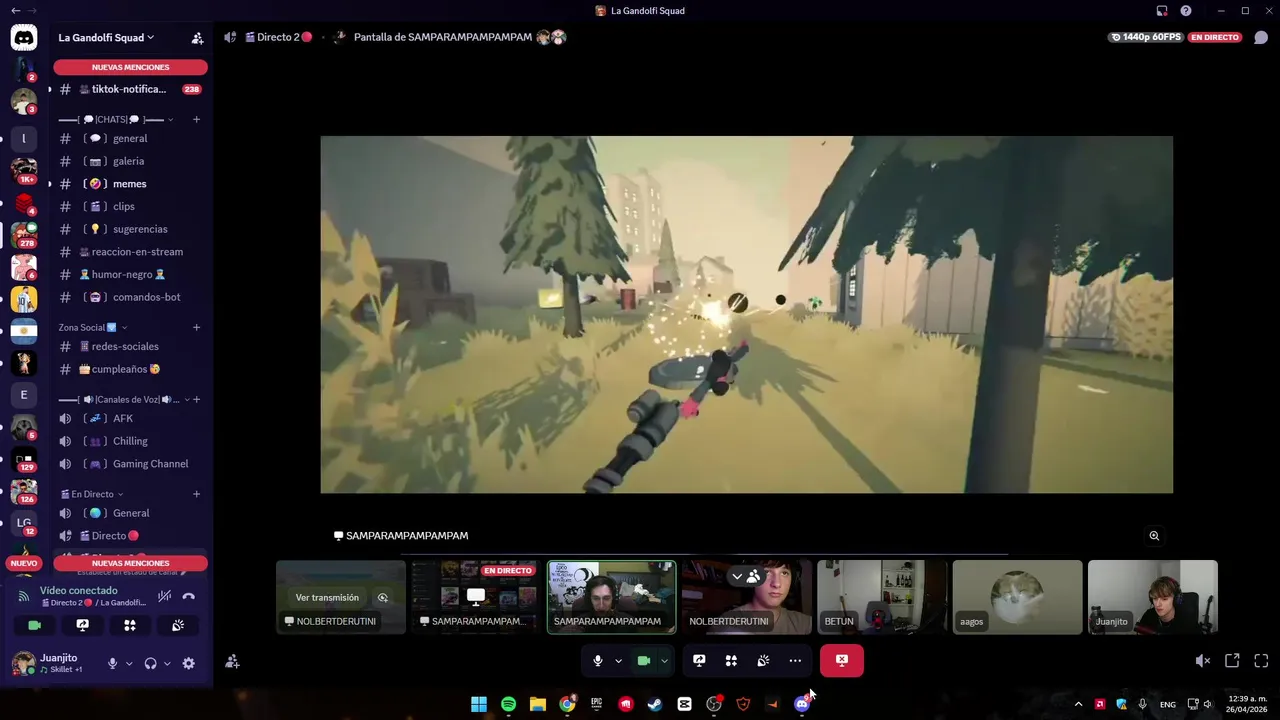Toggle noise suppression in the voice panel
This screenshot has height=720, width=1280.
click(x=164, y=596)
